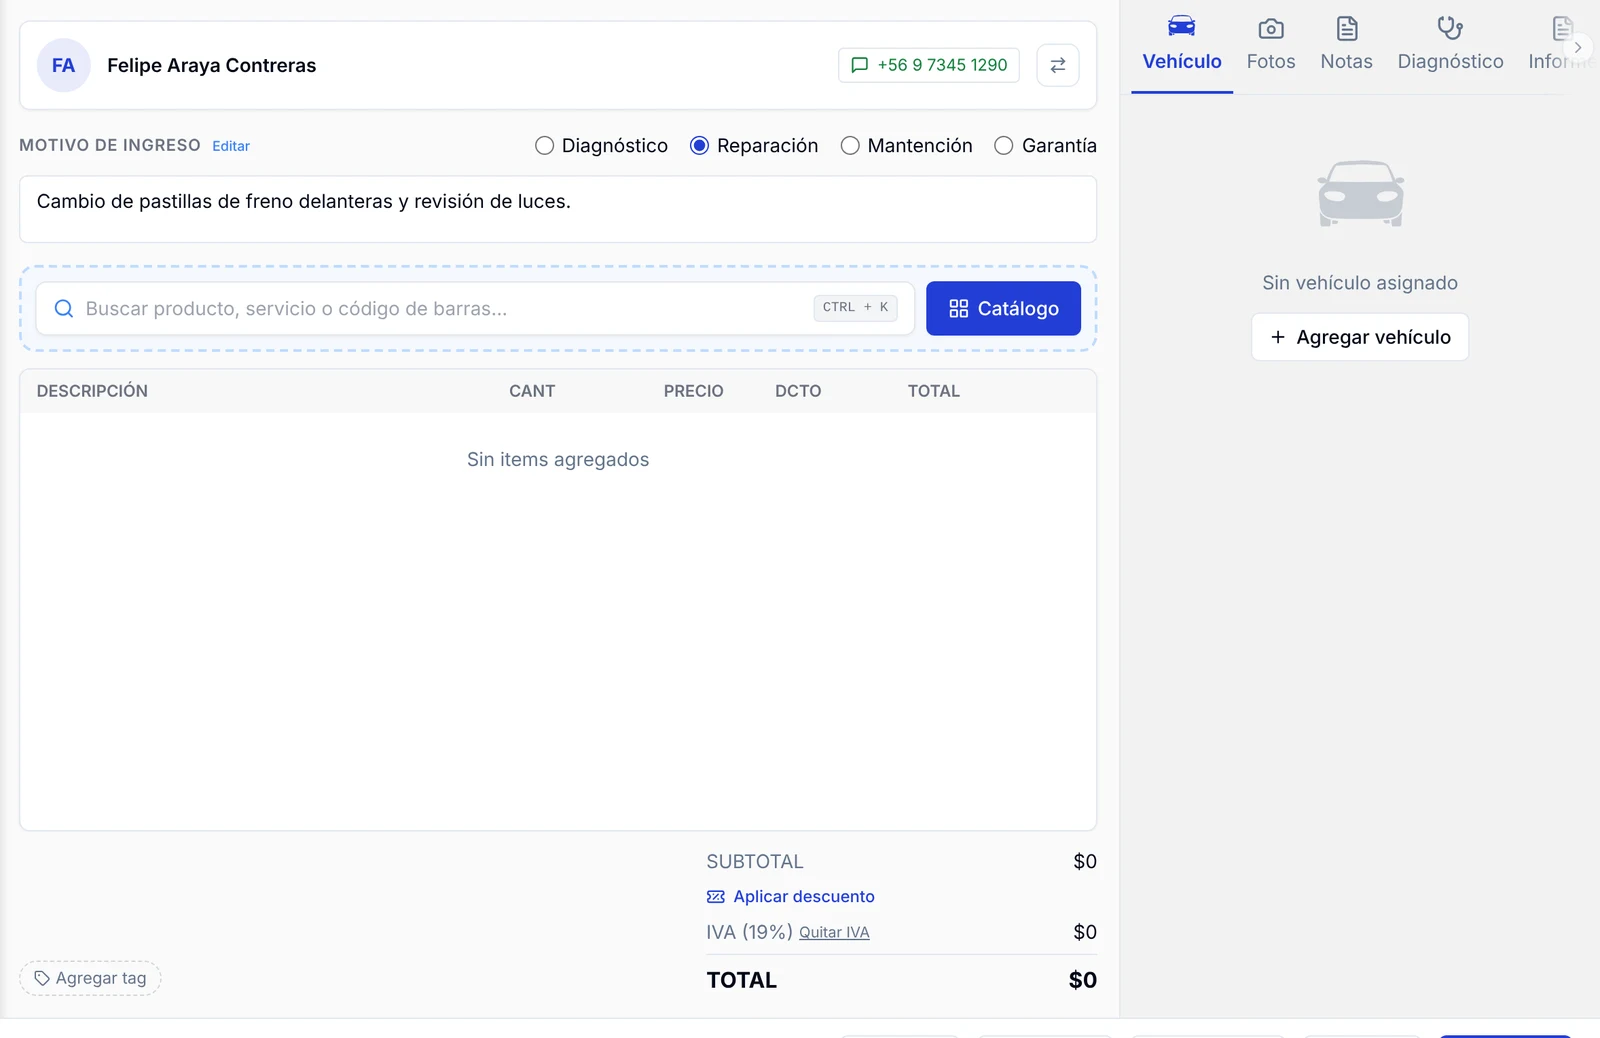1600x1038 pixels.
Task: Select the Mantención radio option
Action: coord(906,146)
